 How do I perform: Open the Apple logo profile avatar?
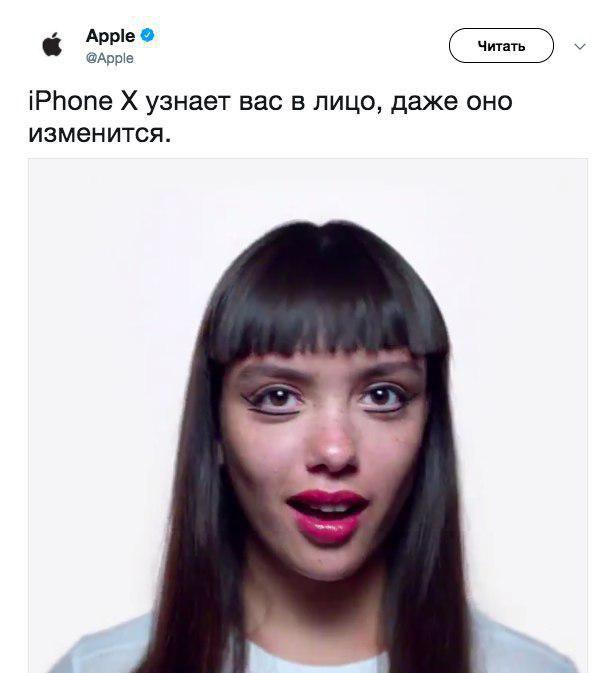click(52, 44)
